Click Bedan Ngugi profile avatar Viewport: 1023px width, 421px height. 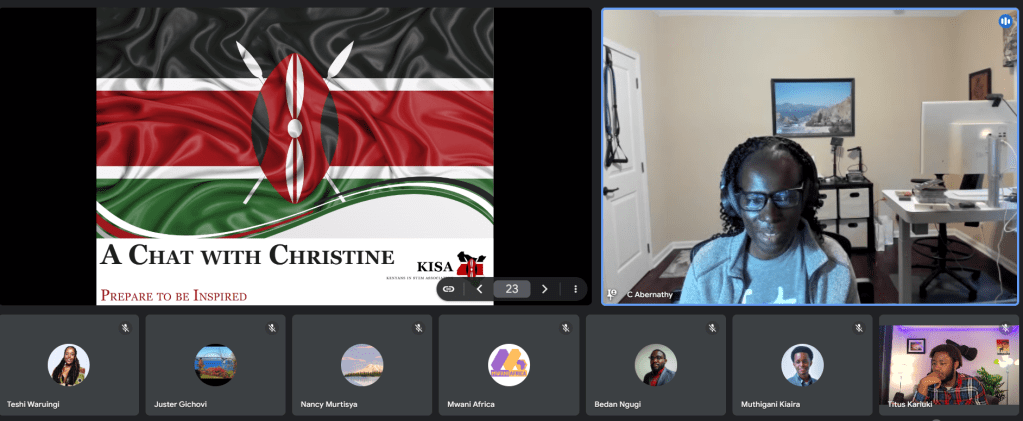tap(656, 365)
